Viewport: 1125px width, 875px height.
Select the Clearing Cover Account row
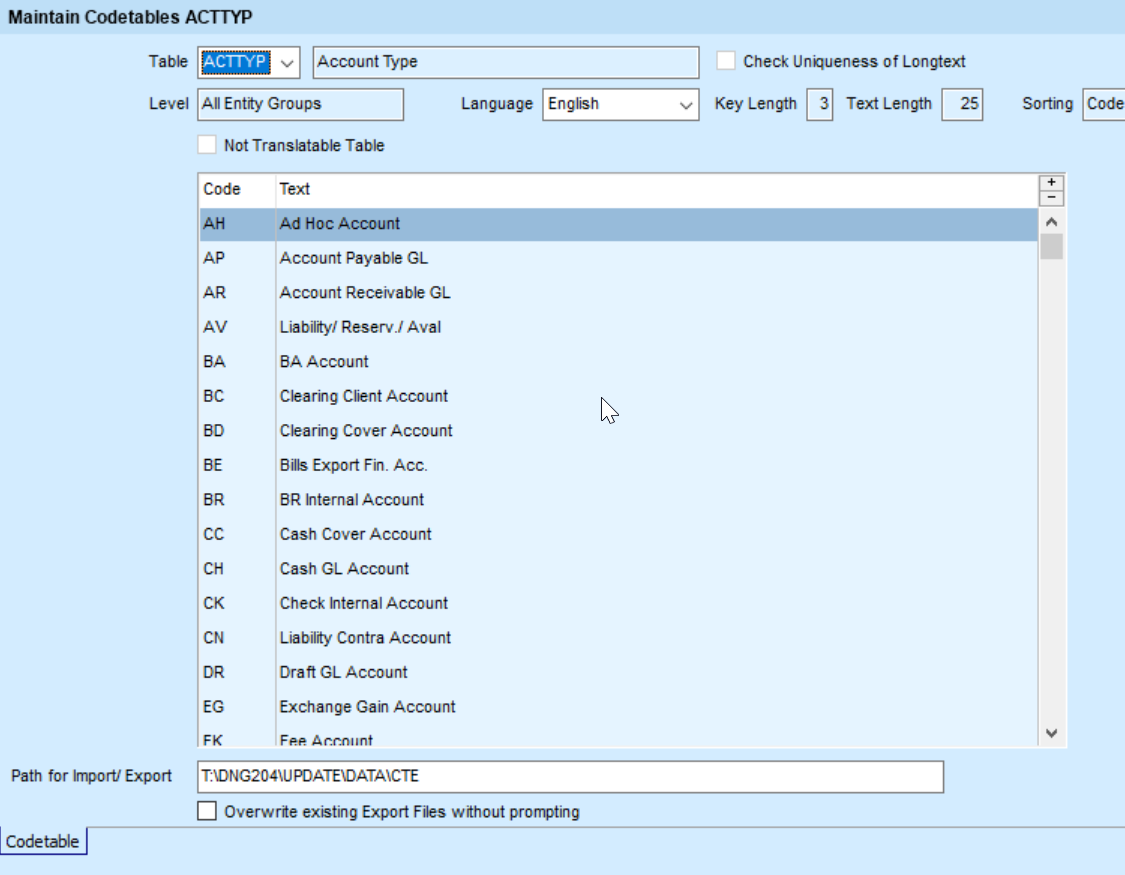click(x=366, y=431)
